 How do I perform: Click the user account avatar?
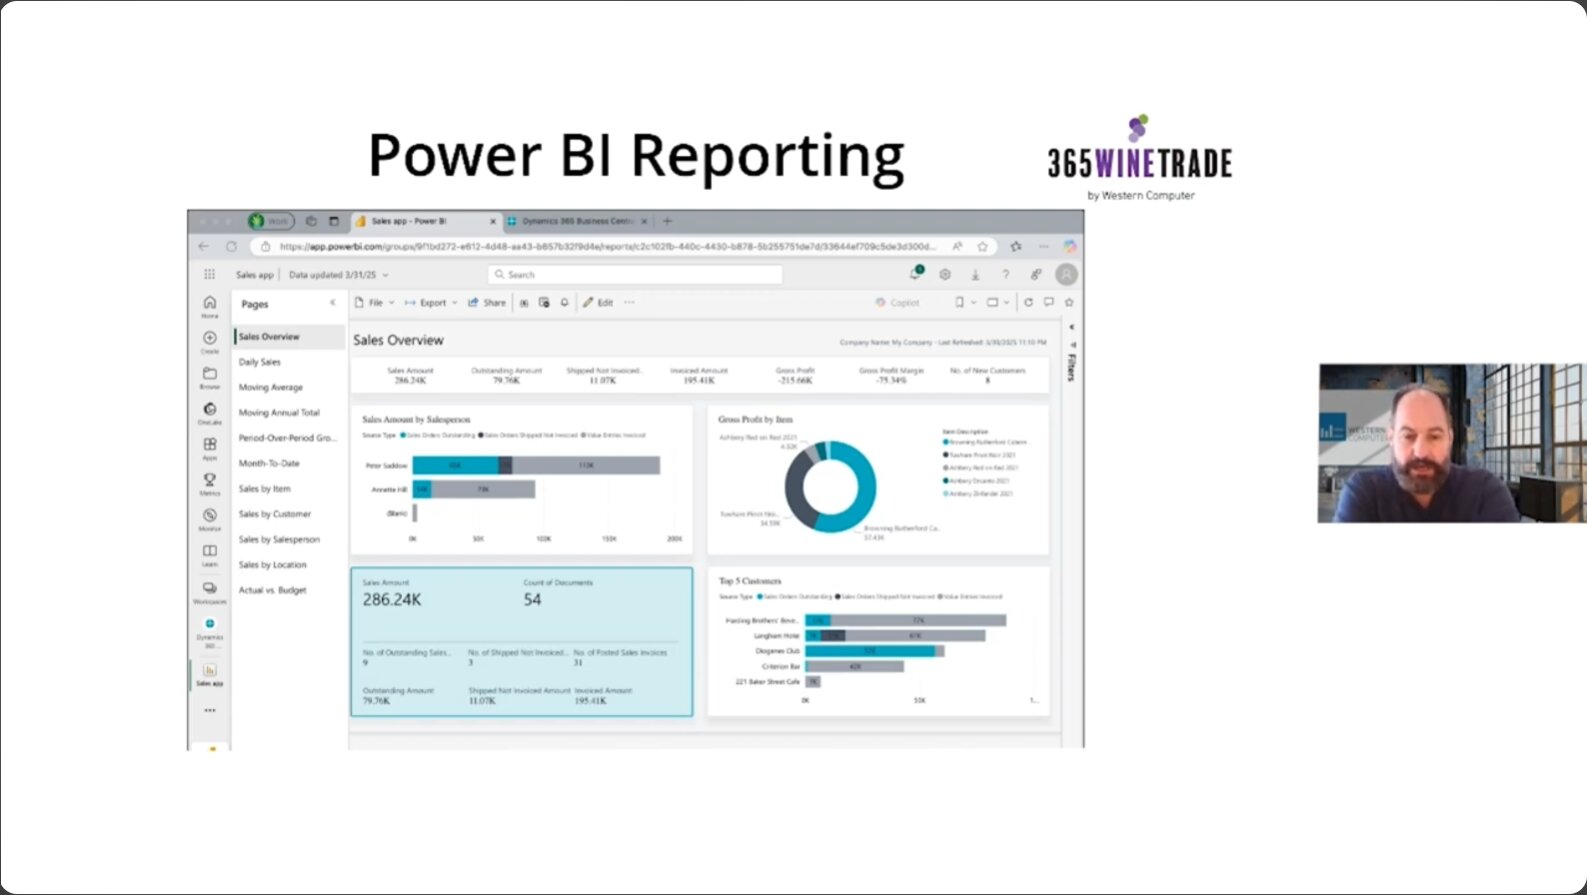1067,274
